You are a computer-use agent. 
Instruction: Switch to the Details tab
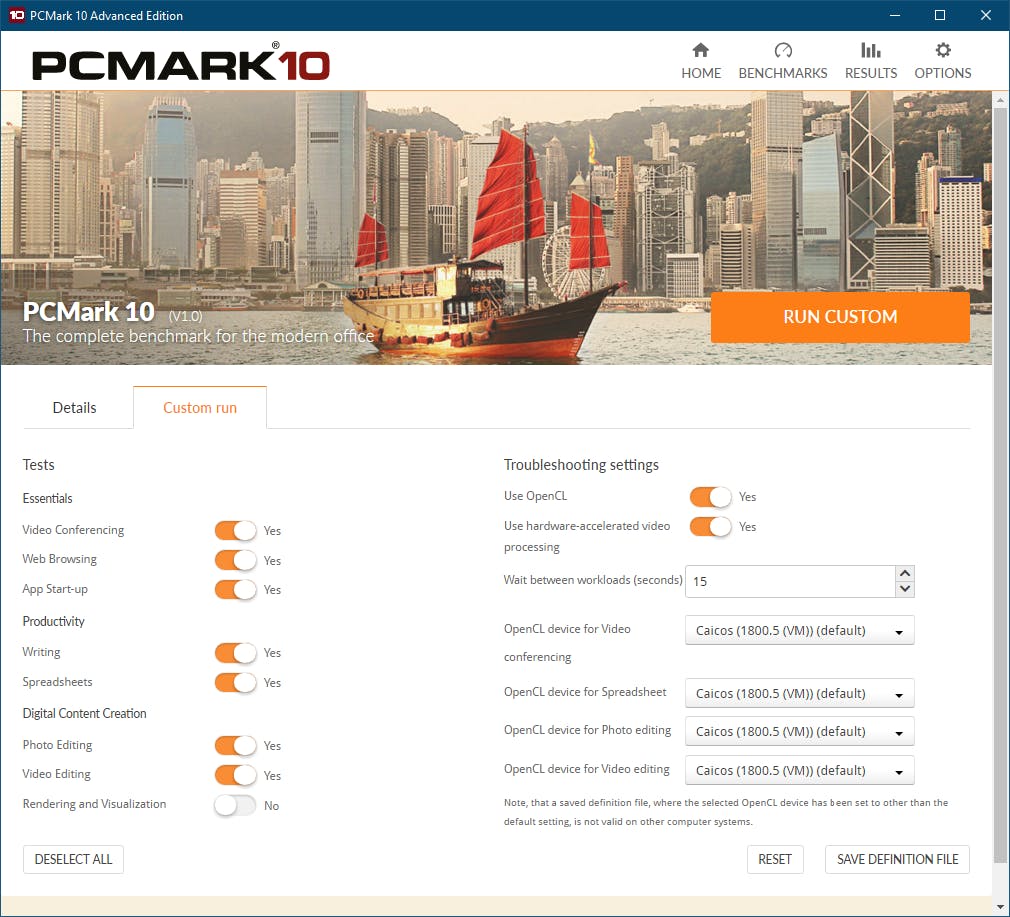coord(75,408)
